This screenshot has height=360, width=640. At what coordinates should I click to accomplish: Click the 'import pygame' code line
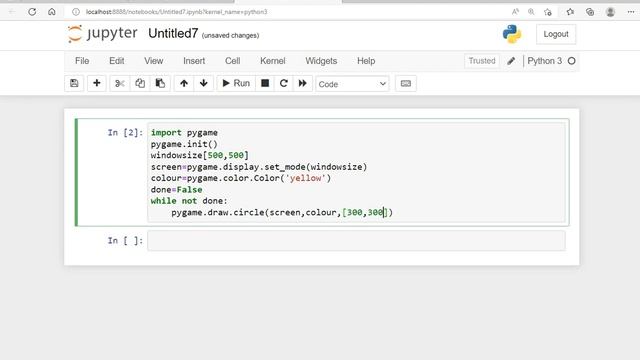(184, 133)
